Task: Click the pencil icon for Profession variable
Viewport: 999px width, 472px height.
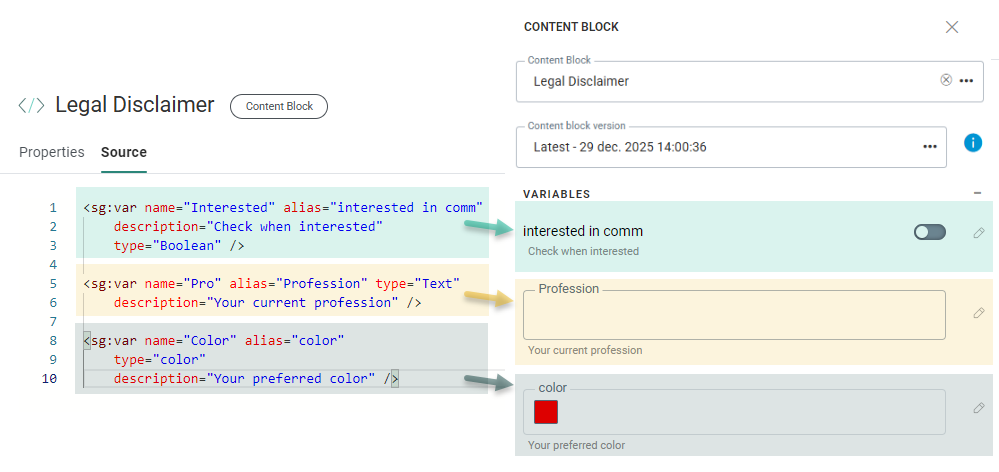Action: click(978, 313)
